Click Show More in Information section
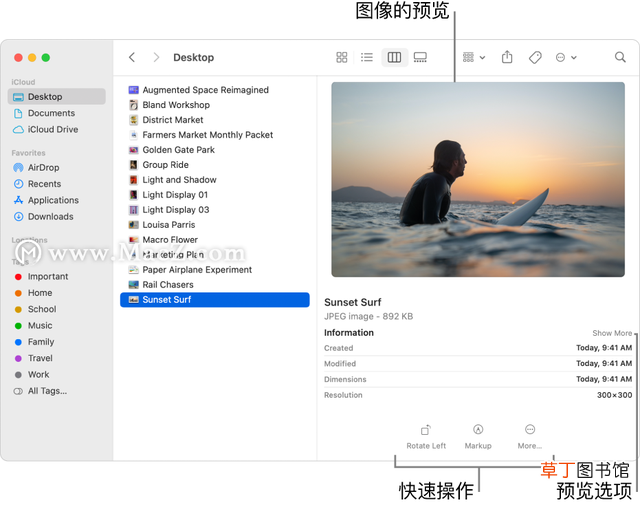The height and width of the screenshot is (505, 640). (x=612, y=333)
